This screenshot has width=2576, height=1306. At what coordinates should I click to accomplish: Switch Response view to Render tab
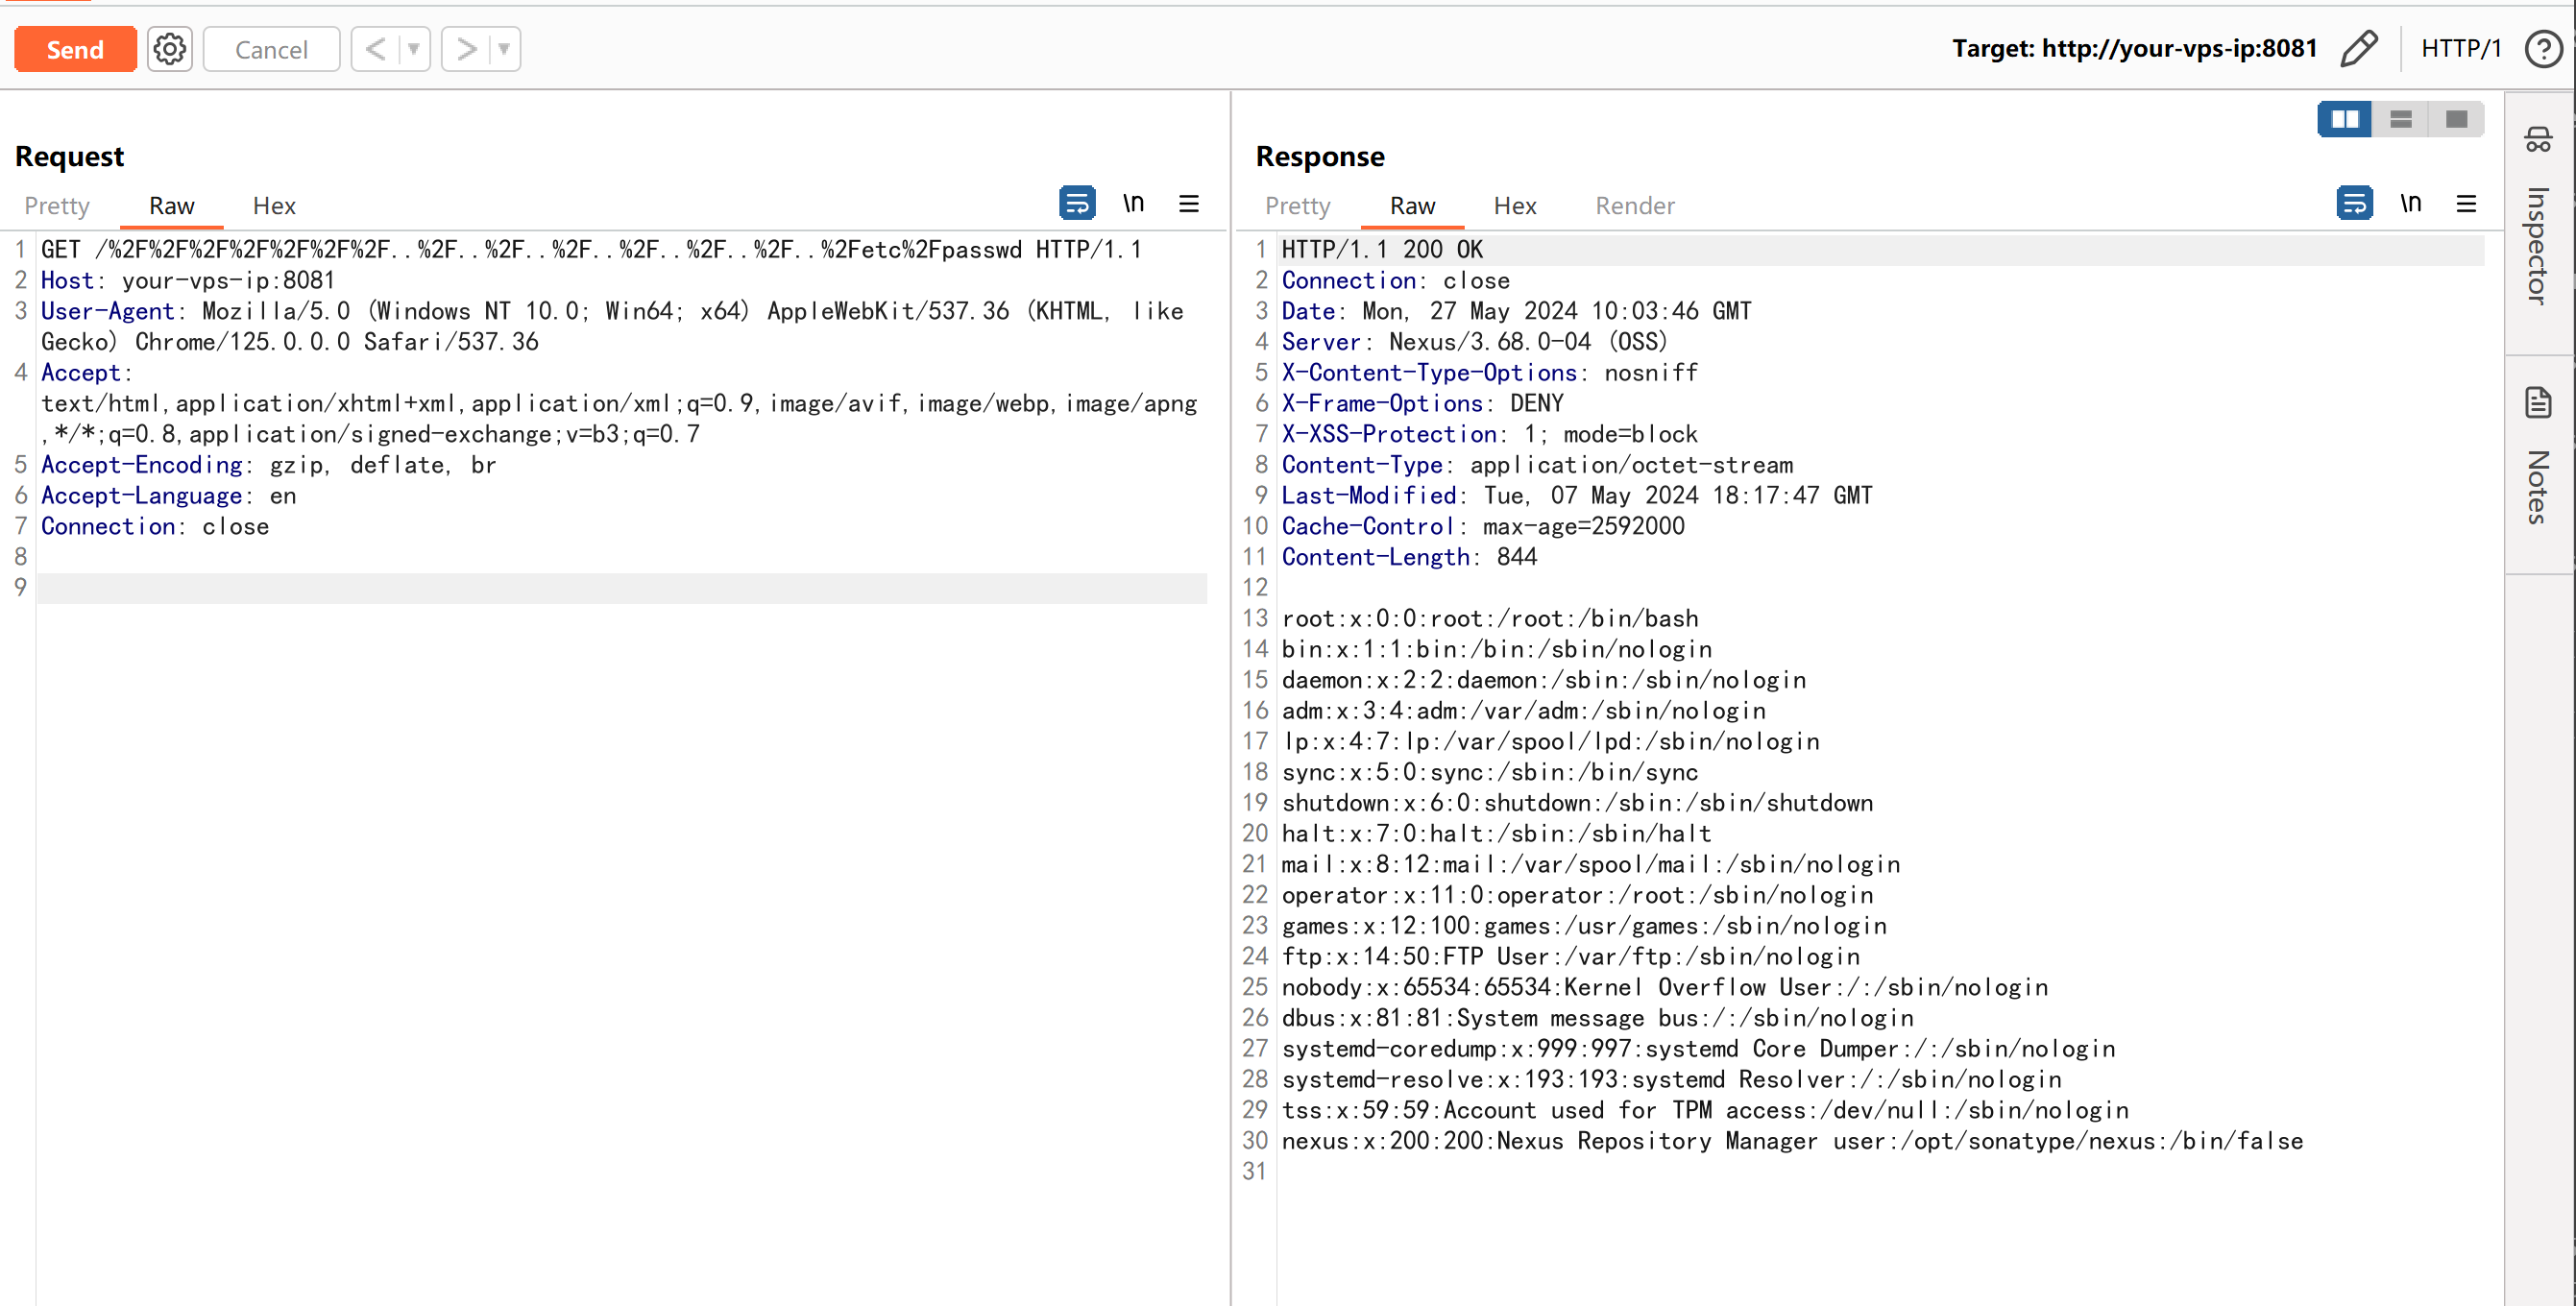(x=1634, y=205)
